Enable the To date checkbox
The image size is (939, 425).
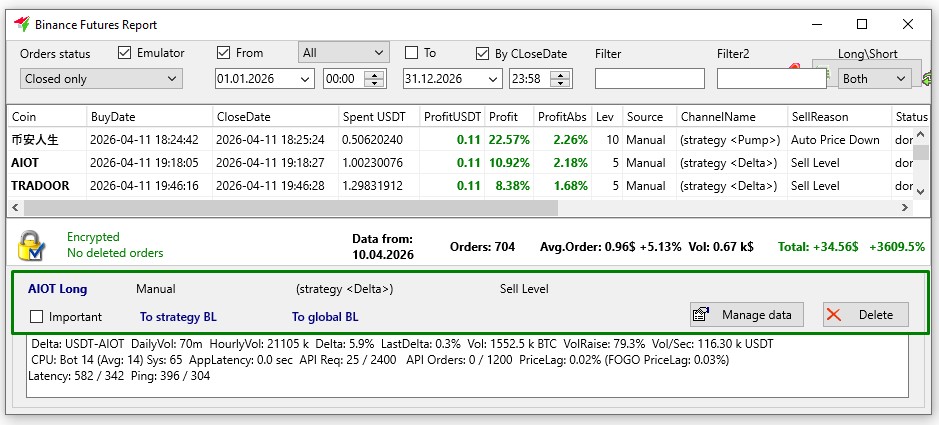click(x=411, y=53)
